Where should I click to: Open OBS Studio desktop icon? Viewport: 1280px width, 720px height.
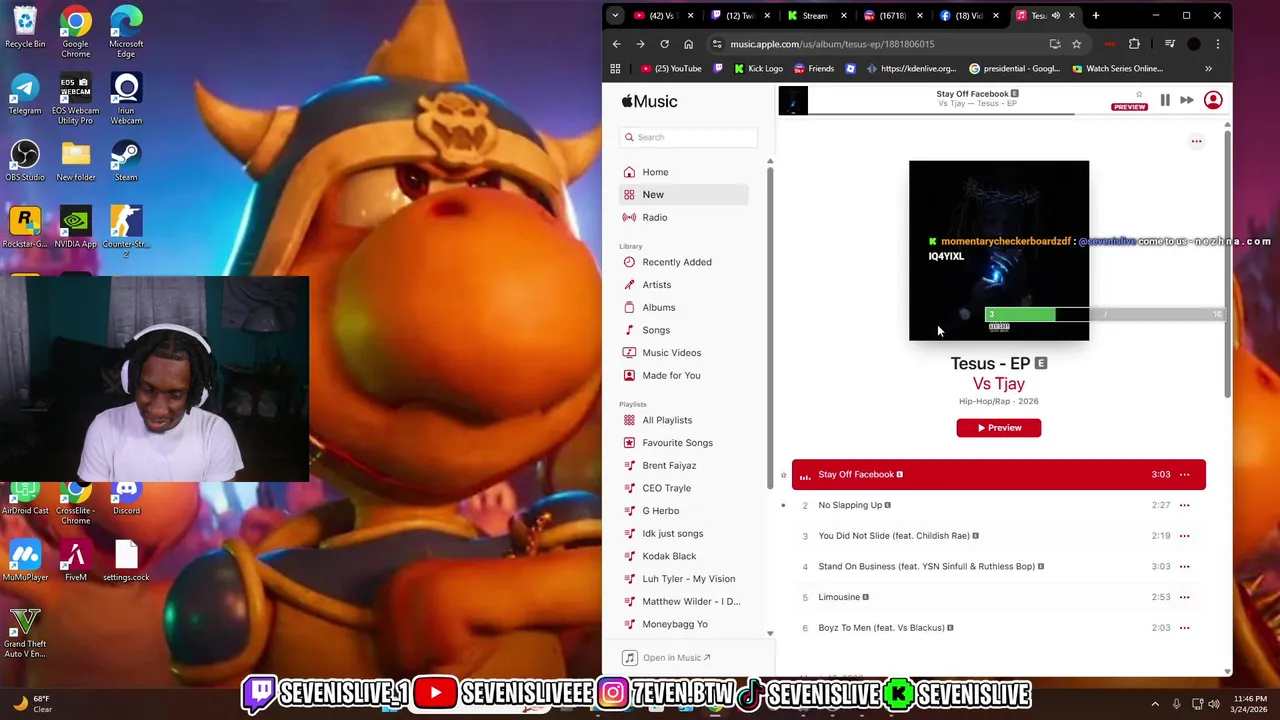pos(25,161)
